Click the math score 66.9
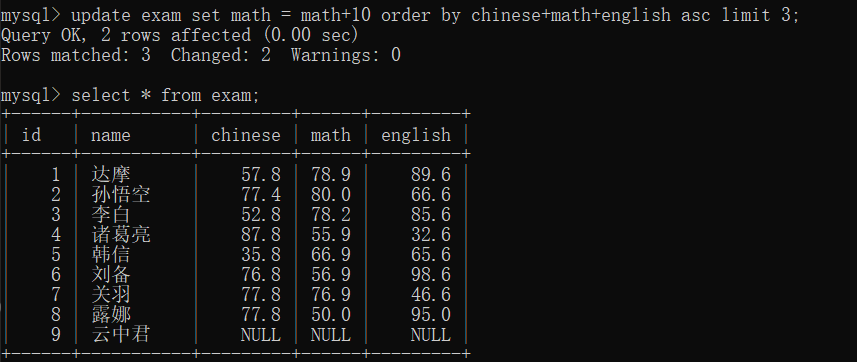 (331, 255)
